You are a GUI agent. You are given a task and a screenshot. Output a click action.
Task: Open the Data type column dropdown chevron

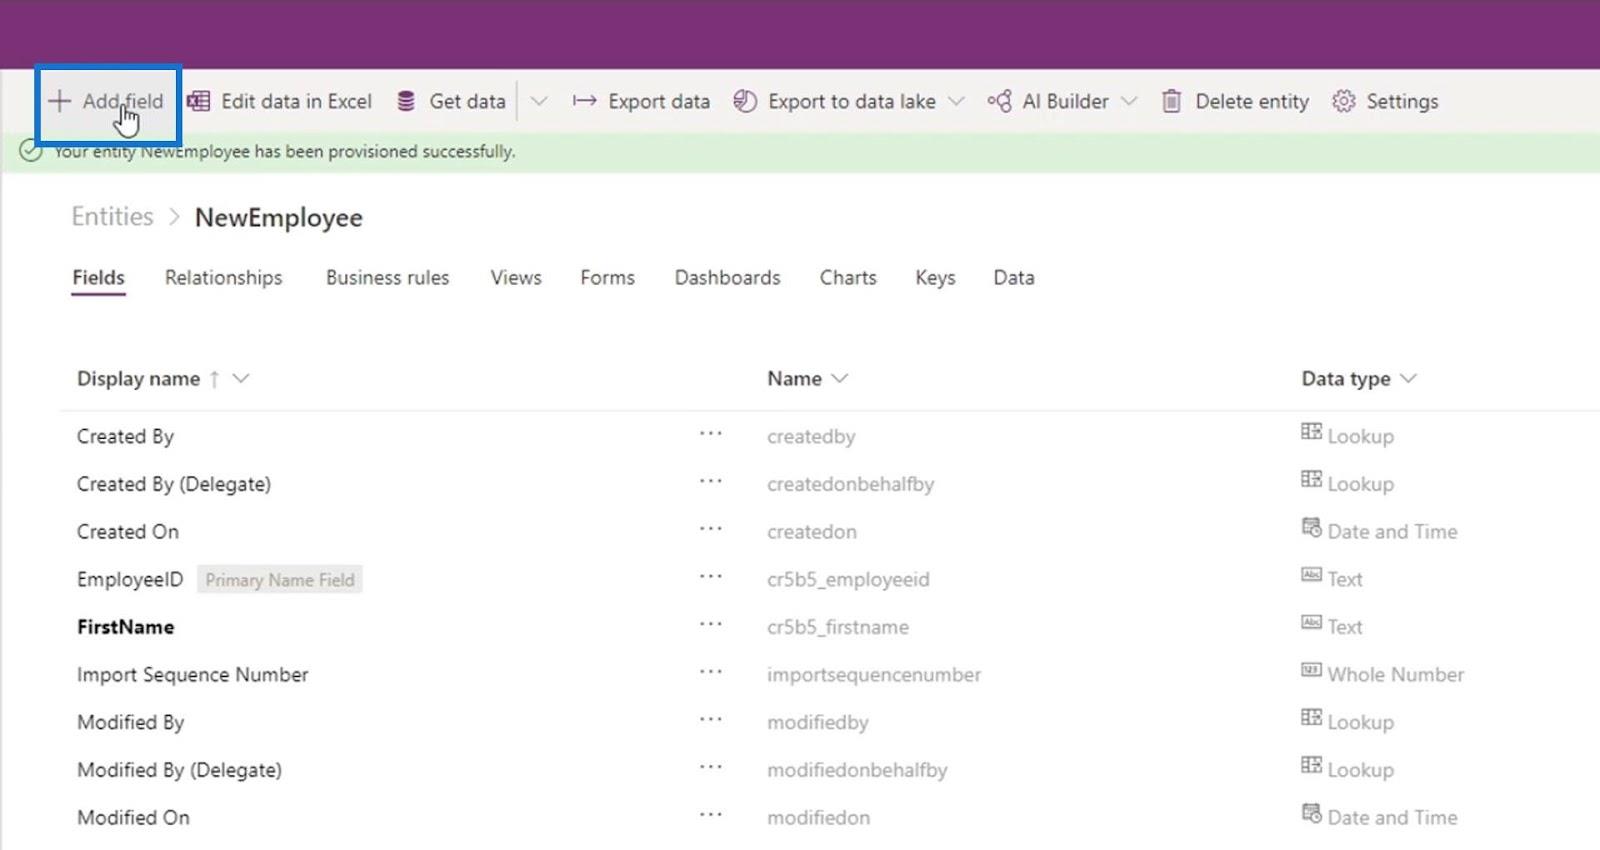click(1408, 378)
